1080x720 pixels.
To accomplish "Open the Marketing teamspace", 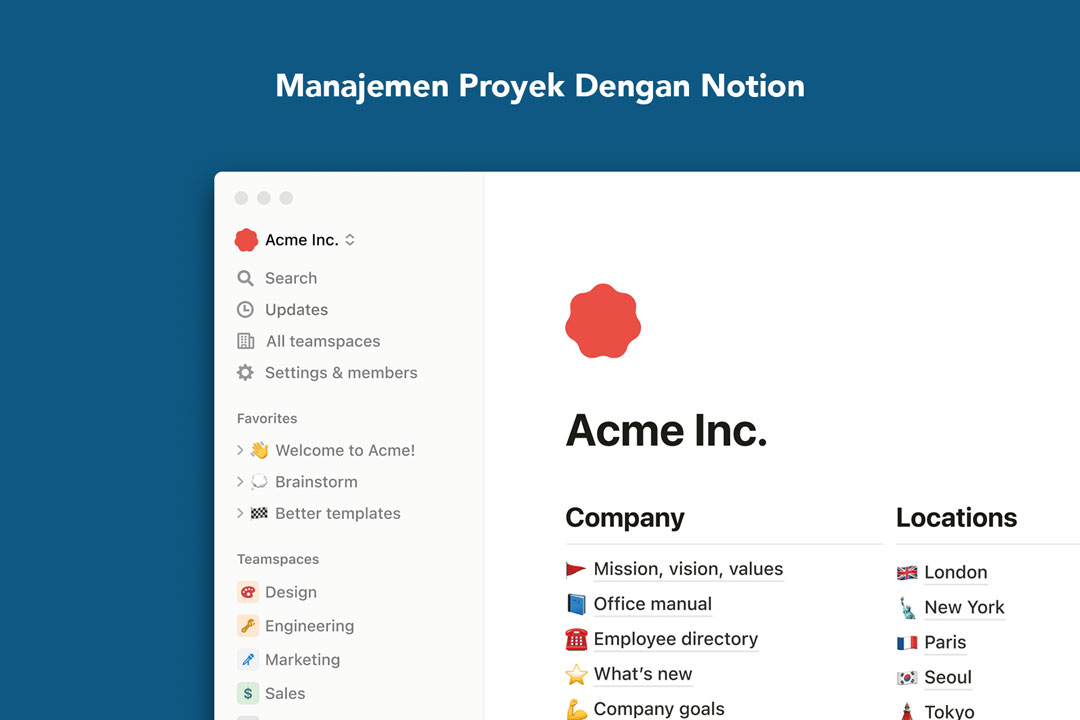I will click(x=302, y=660).
